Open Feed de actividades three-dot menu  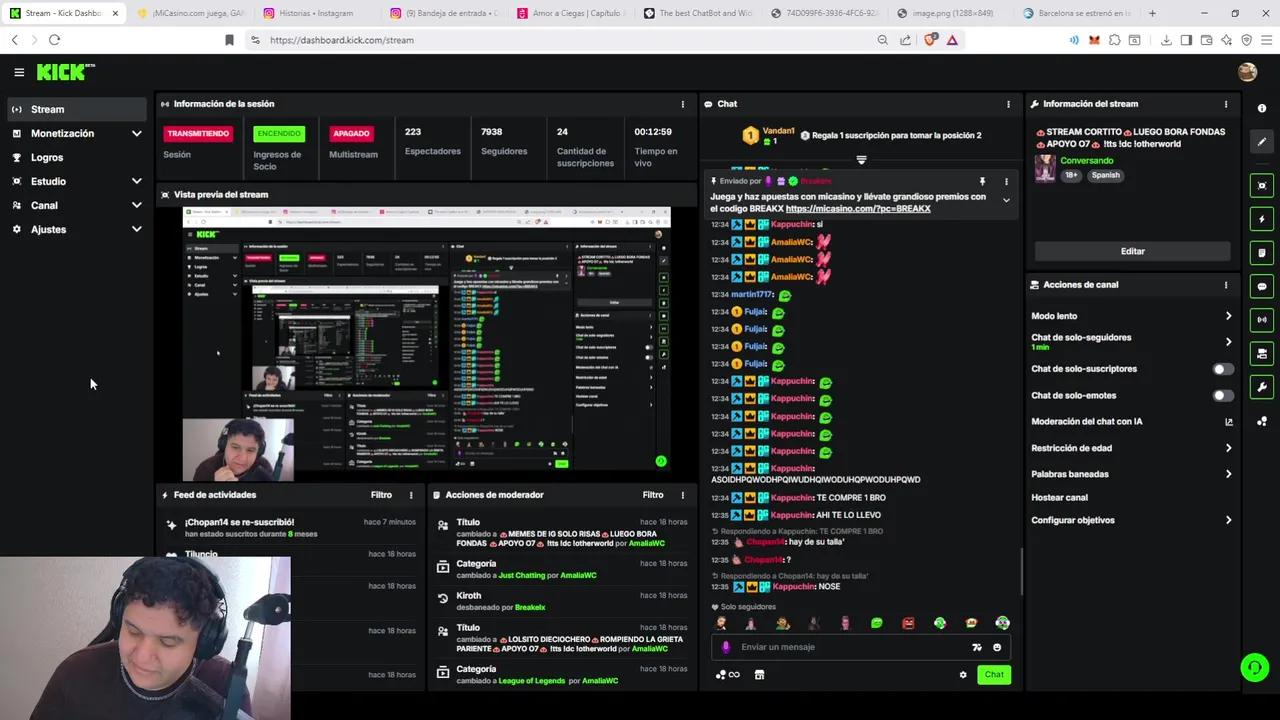click(x=411, y=495)
